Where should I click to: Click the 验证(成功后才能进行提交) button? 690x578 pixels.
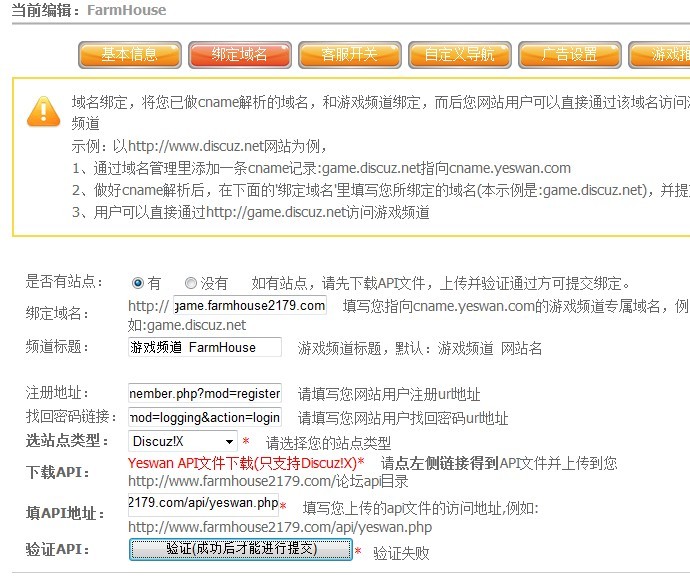pos(241,549)
